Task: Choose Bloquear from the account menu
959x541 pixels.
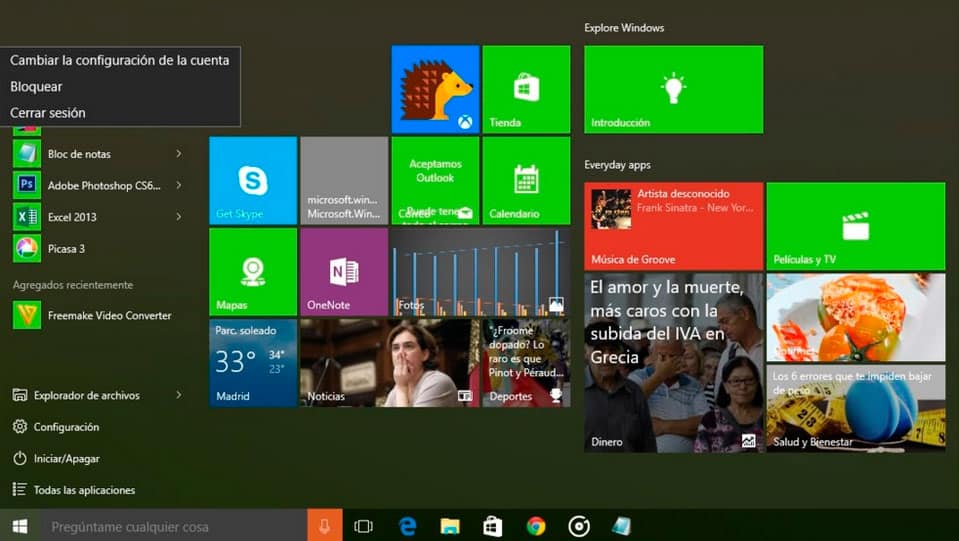Action: click(120, 86)
